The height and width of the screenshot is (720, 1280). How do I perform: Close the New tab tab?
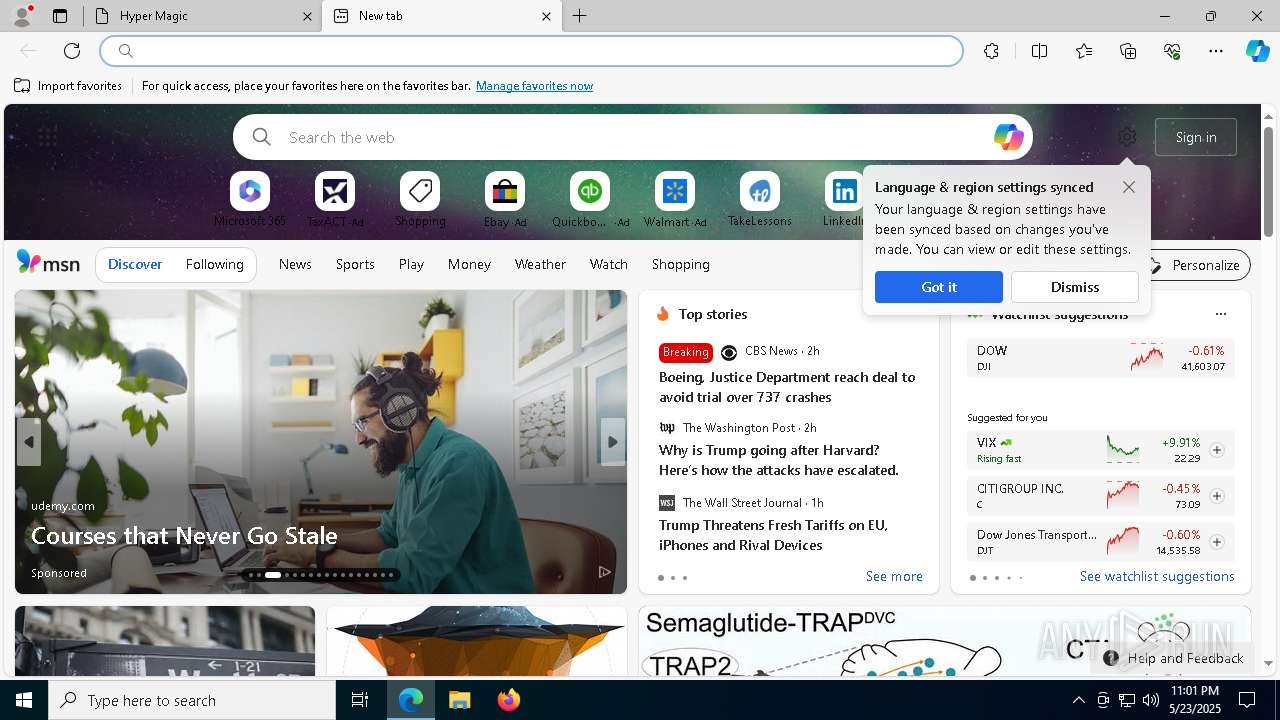click(x=546, y=16)
